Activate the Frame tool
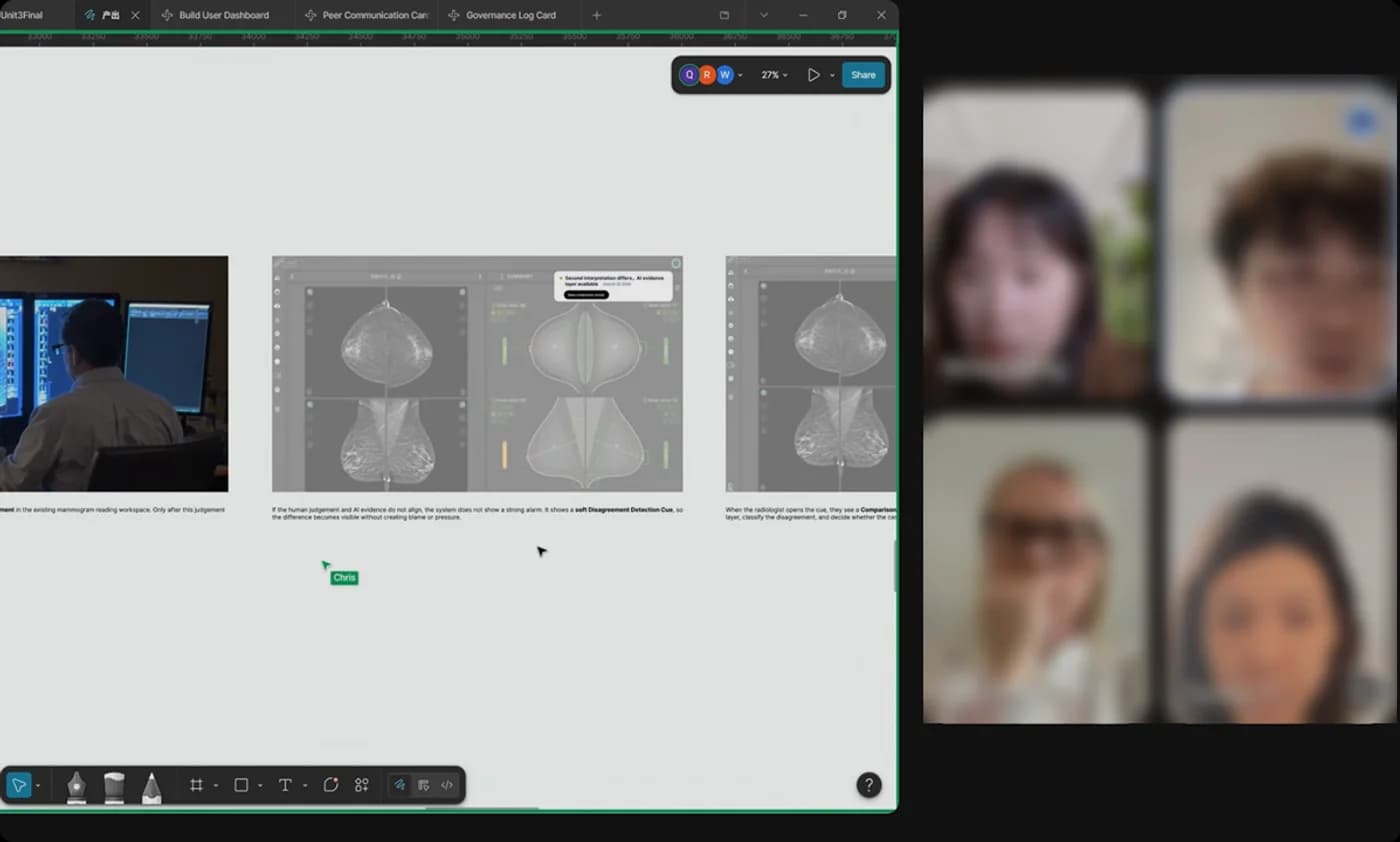 point(196,785)
